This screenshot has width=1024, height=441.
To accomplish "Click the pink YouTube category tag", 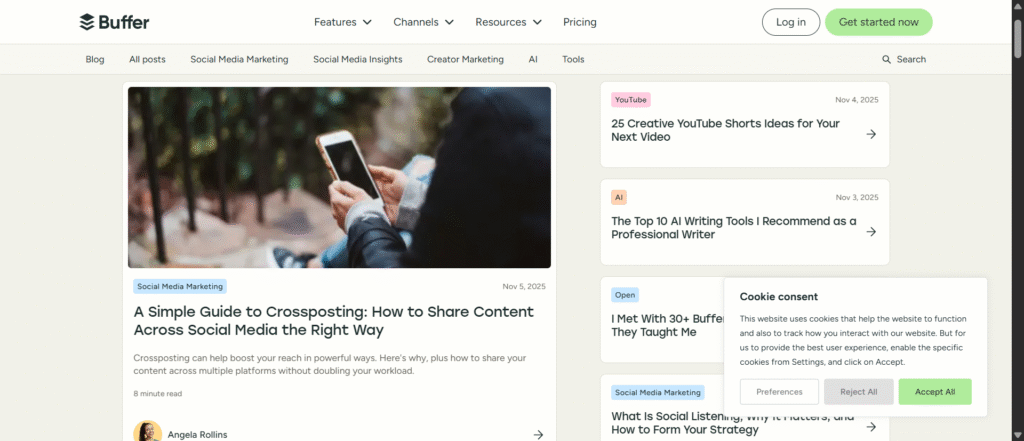I will click(x=630, y=100).
